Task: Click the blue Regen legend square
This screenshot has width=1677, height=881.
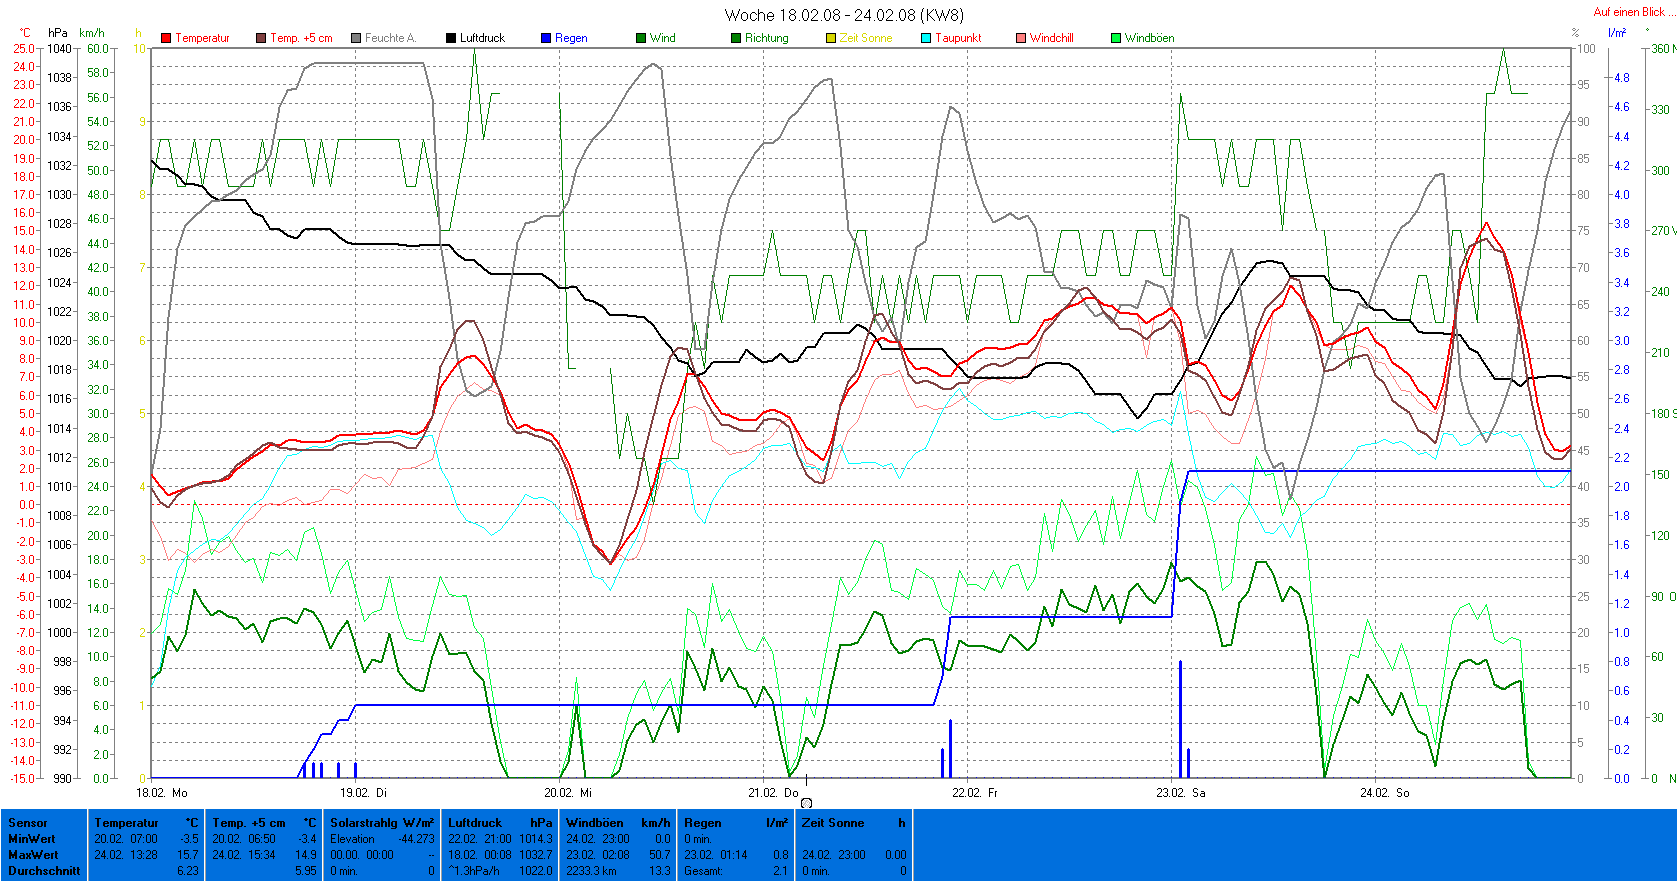Action: 546,38
